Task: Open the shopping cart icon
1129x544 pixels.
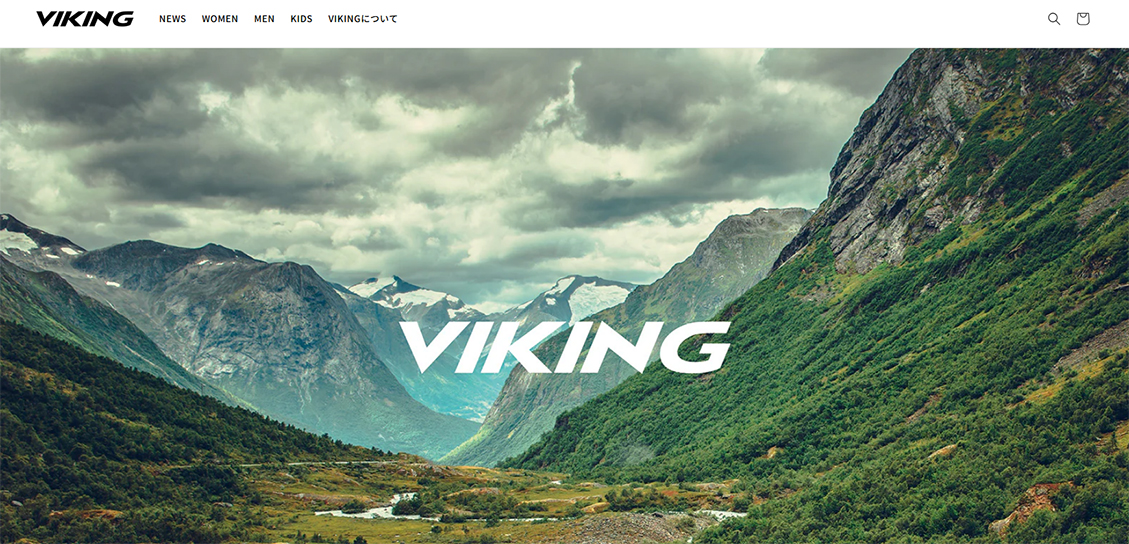Action: 1082,19
